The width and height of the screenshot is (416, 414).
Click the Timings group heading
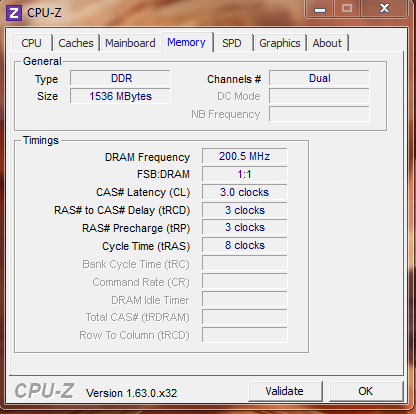pos(41,140)
